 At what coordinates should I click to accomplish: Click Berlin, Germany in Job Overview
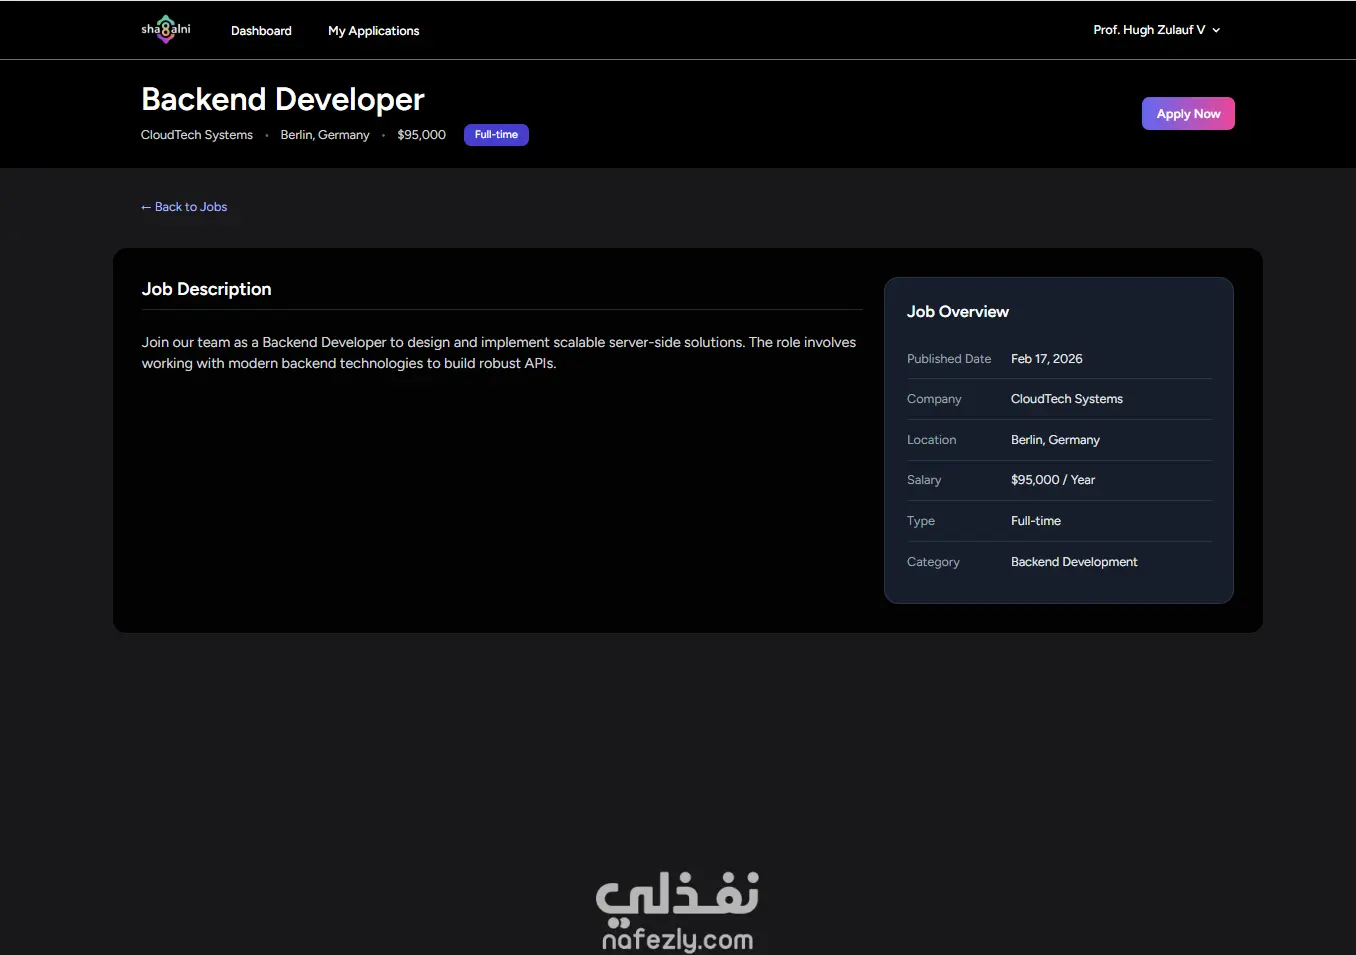tap(1055, 440)
